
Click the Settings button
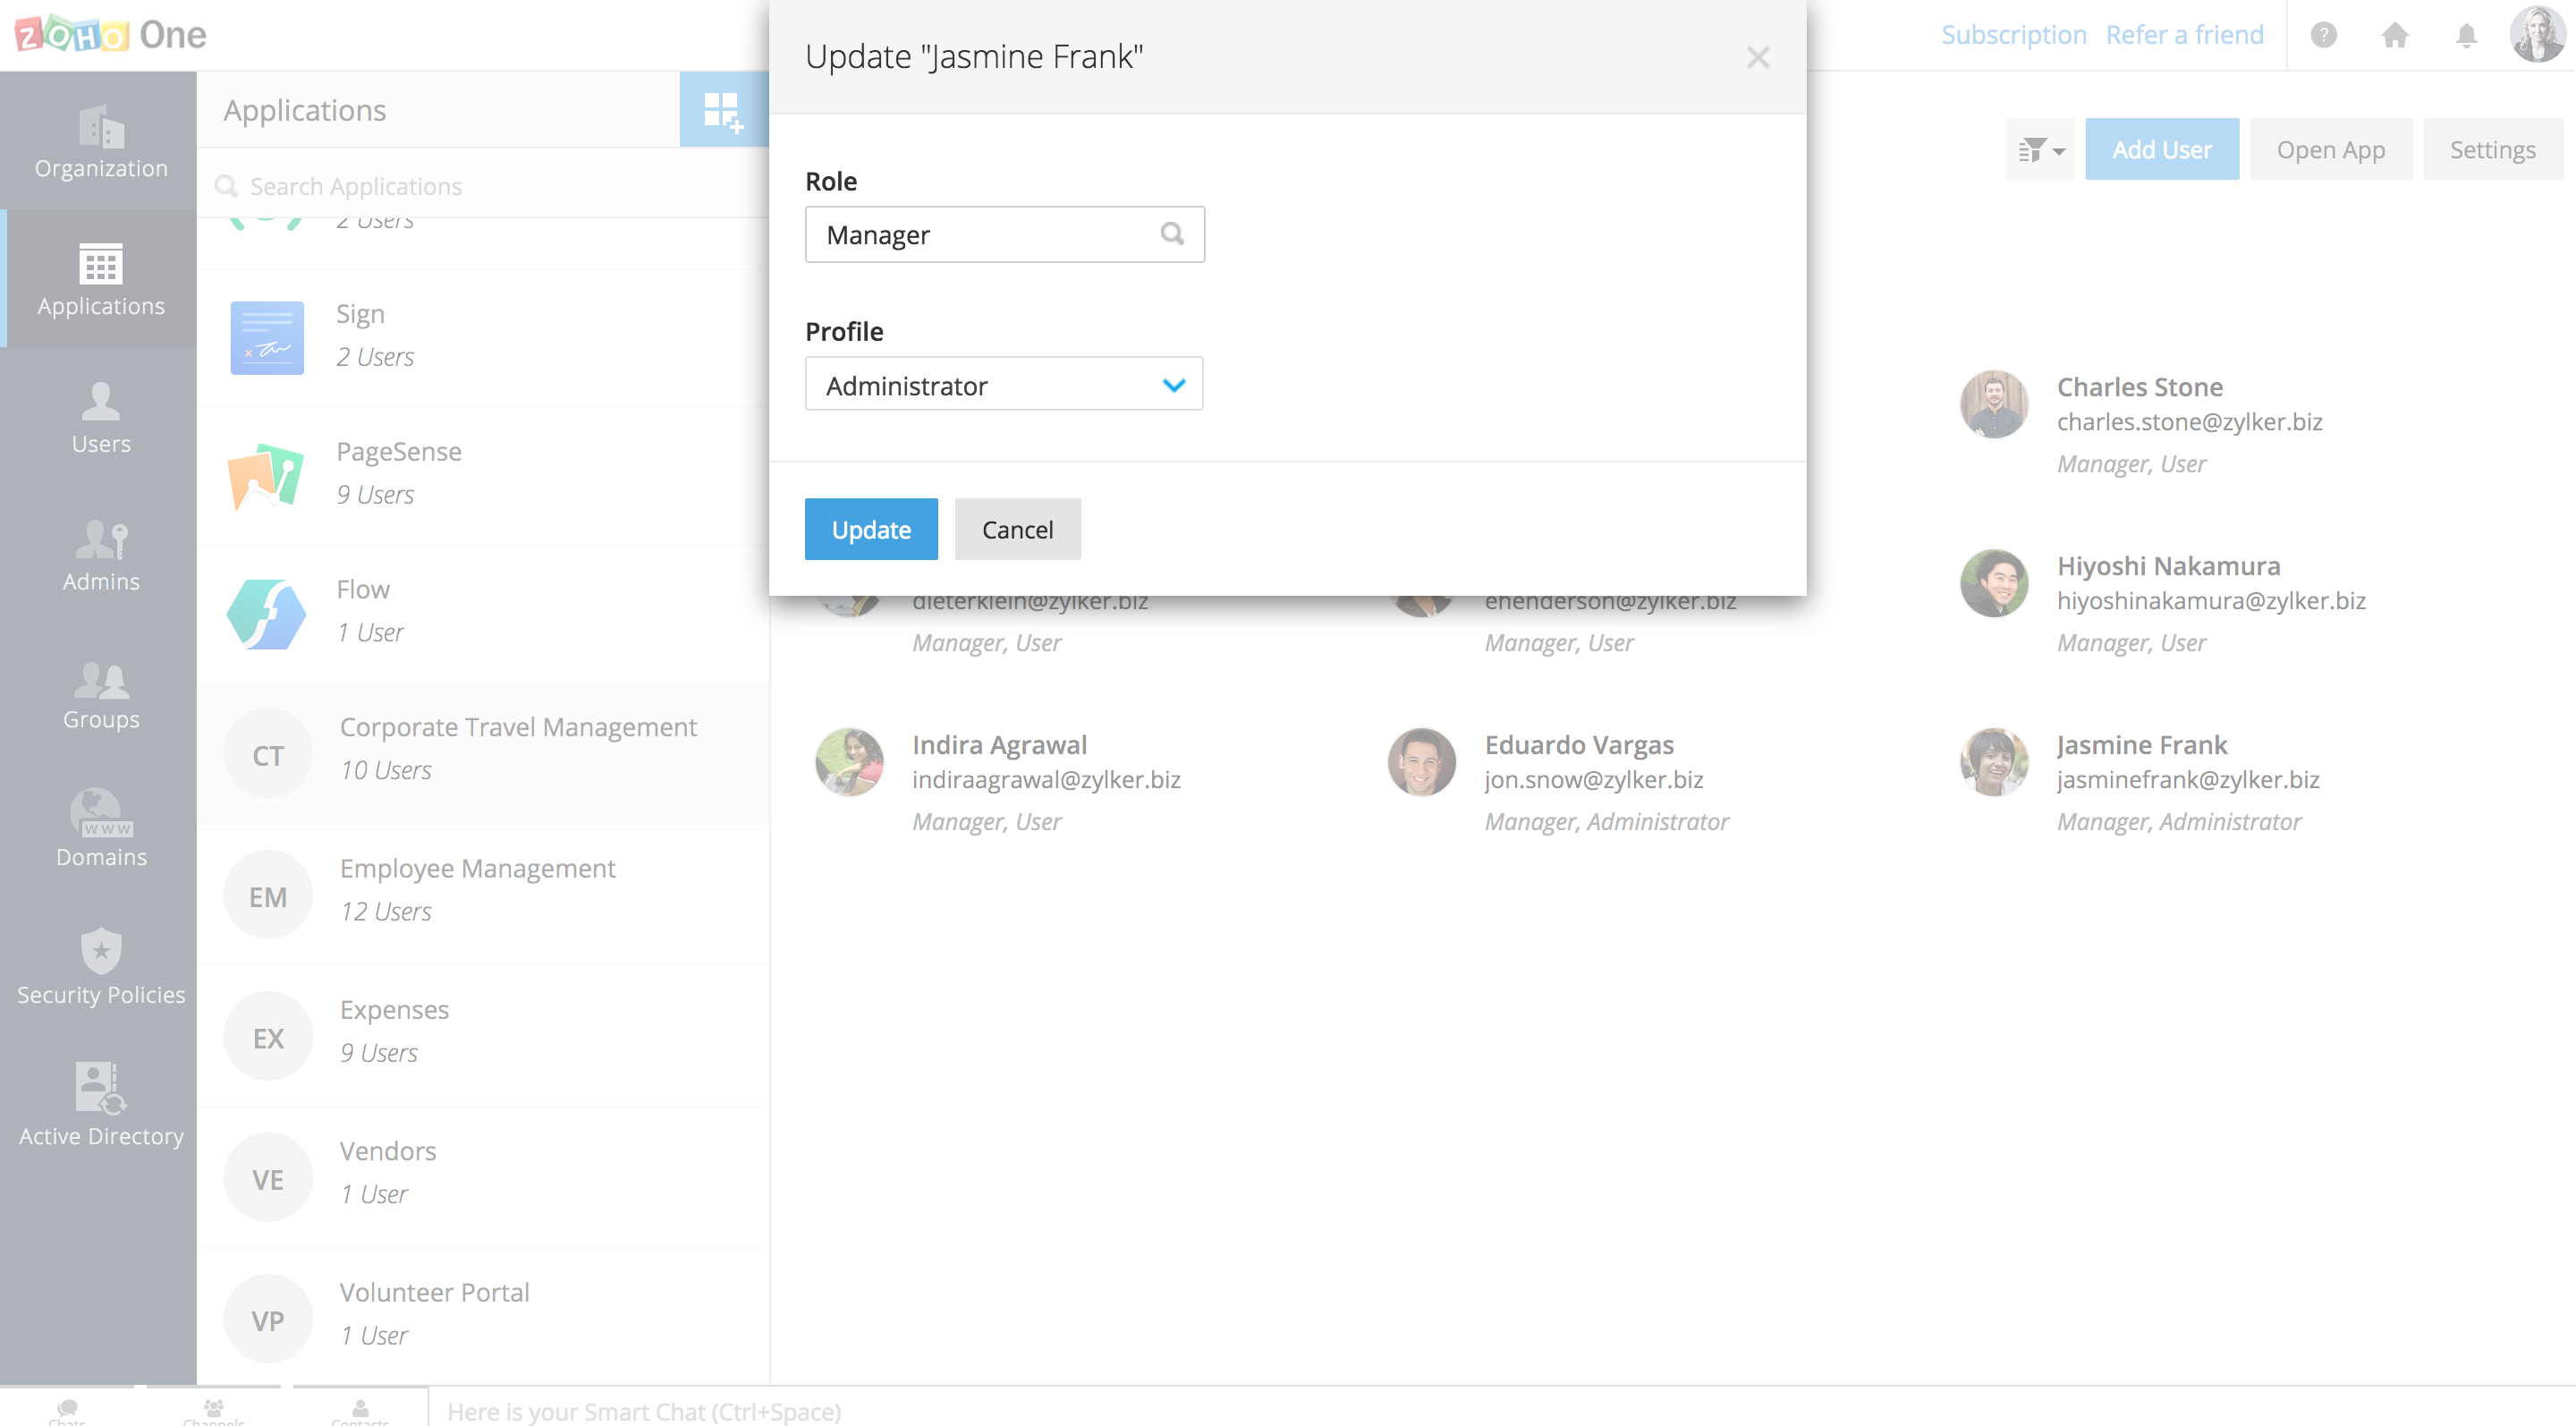pyautogui.click(x=2492, y=149)
